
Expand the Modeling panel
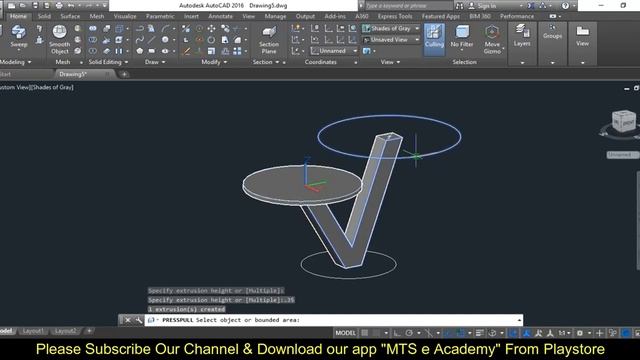pyautogui.click(x=16, y=62)
